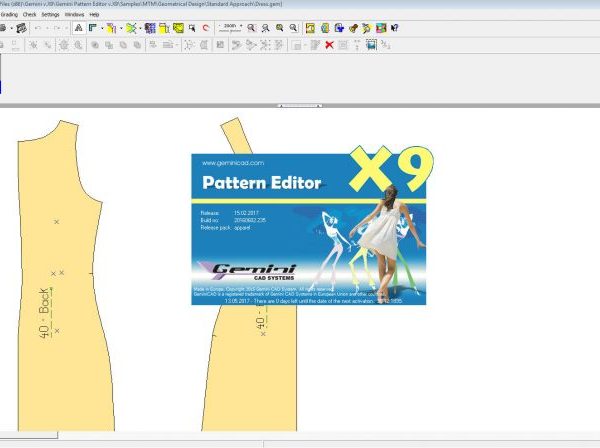Open the Grading menu
Image resolution: width=600 pixels, height=448 pixels.
pyautogui.click(x=8, y=15)
